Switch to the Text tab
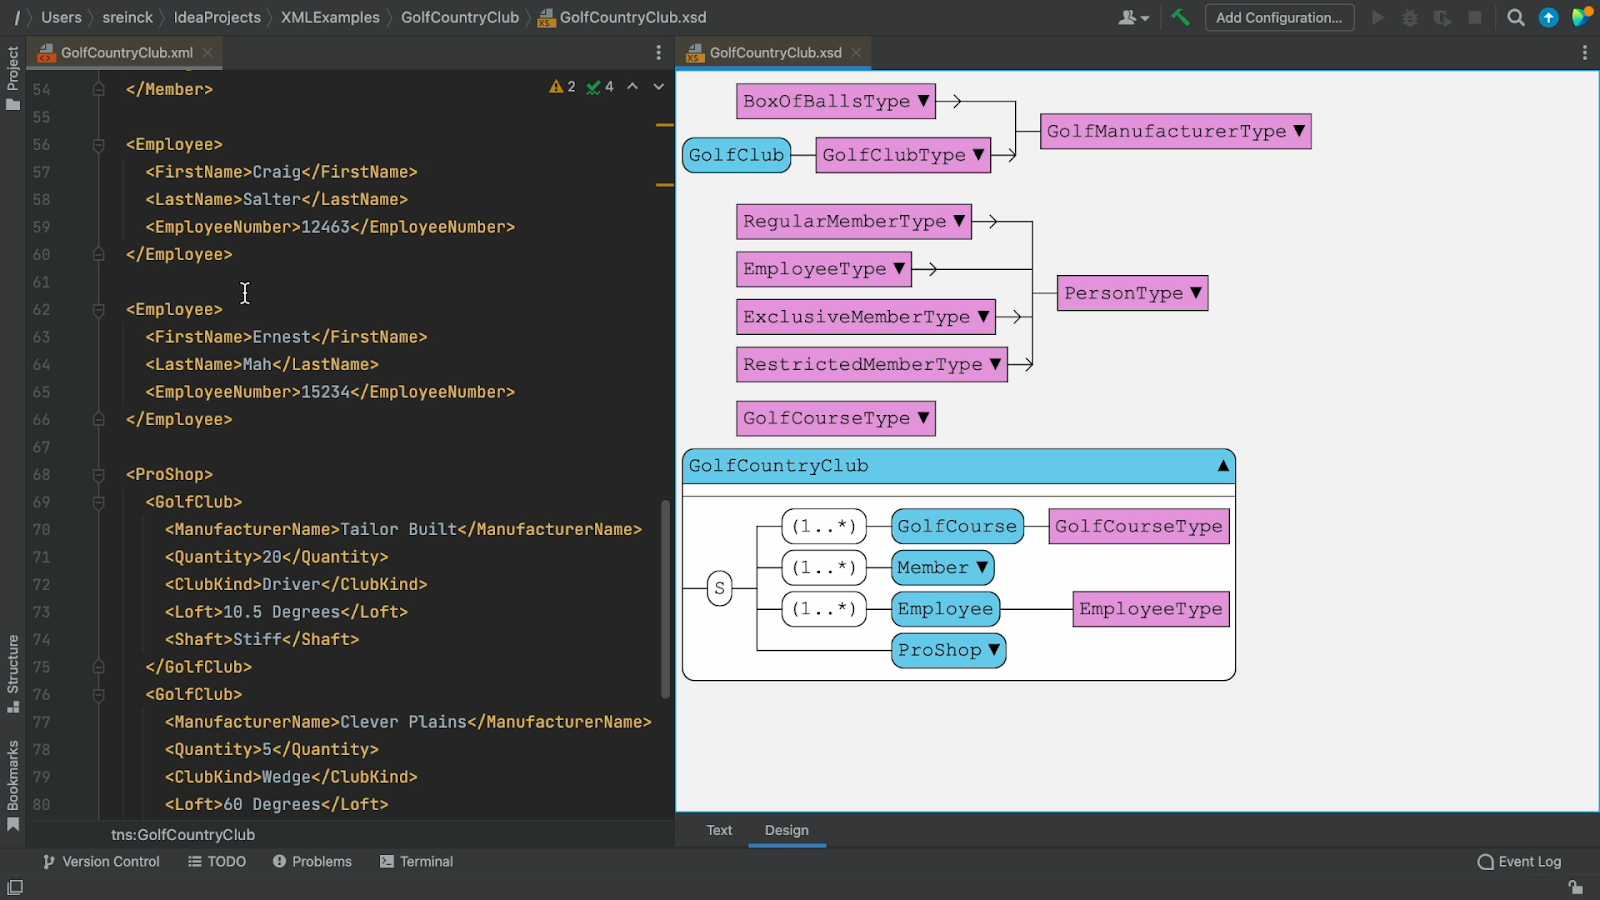Screen dimensions: 1600x900 pyautogui.click(x=719, y=830)
